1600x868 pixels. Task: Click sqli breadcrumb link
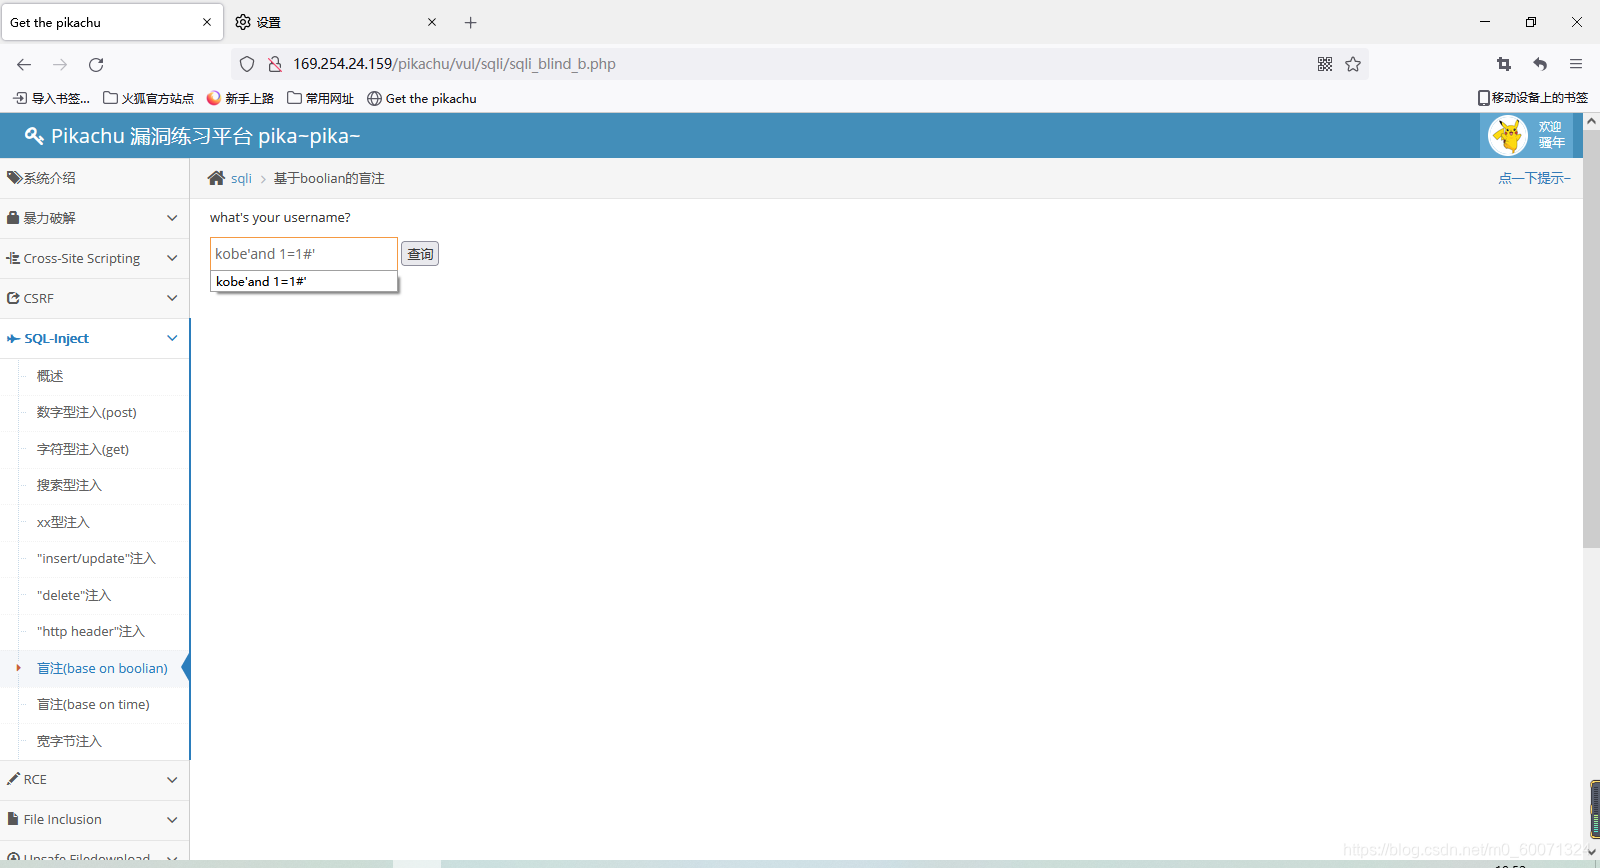(x=241, y=178)
